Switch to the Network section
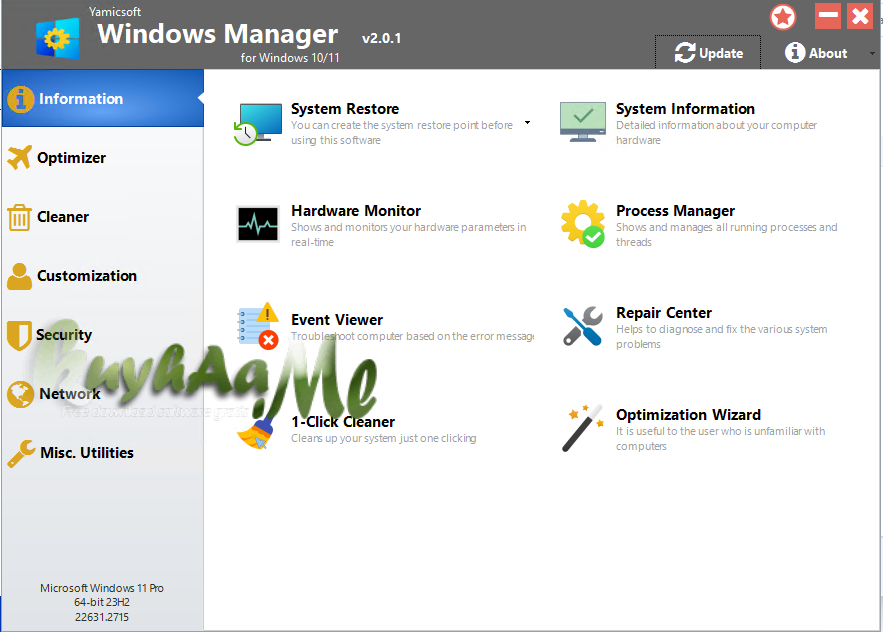The width and height of the screenshot is (883, 632). (x=102, y=394)
